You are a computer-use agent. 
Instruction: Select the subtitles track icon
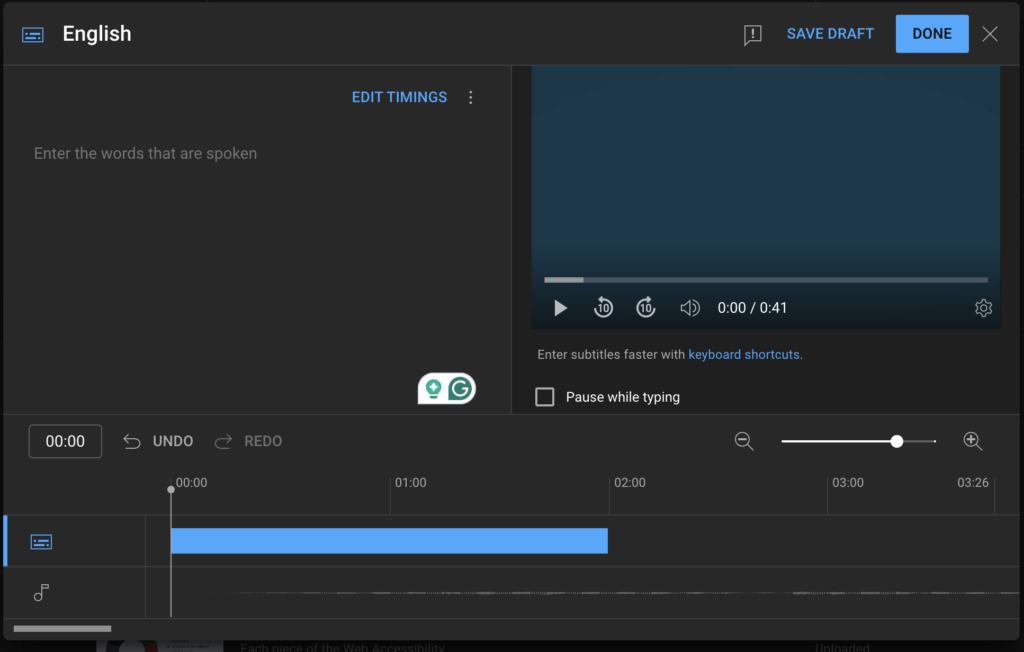click(41, 541)
